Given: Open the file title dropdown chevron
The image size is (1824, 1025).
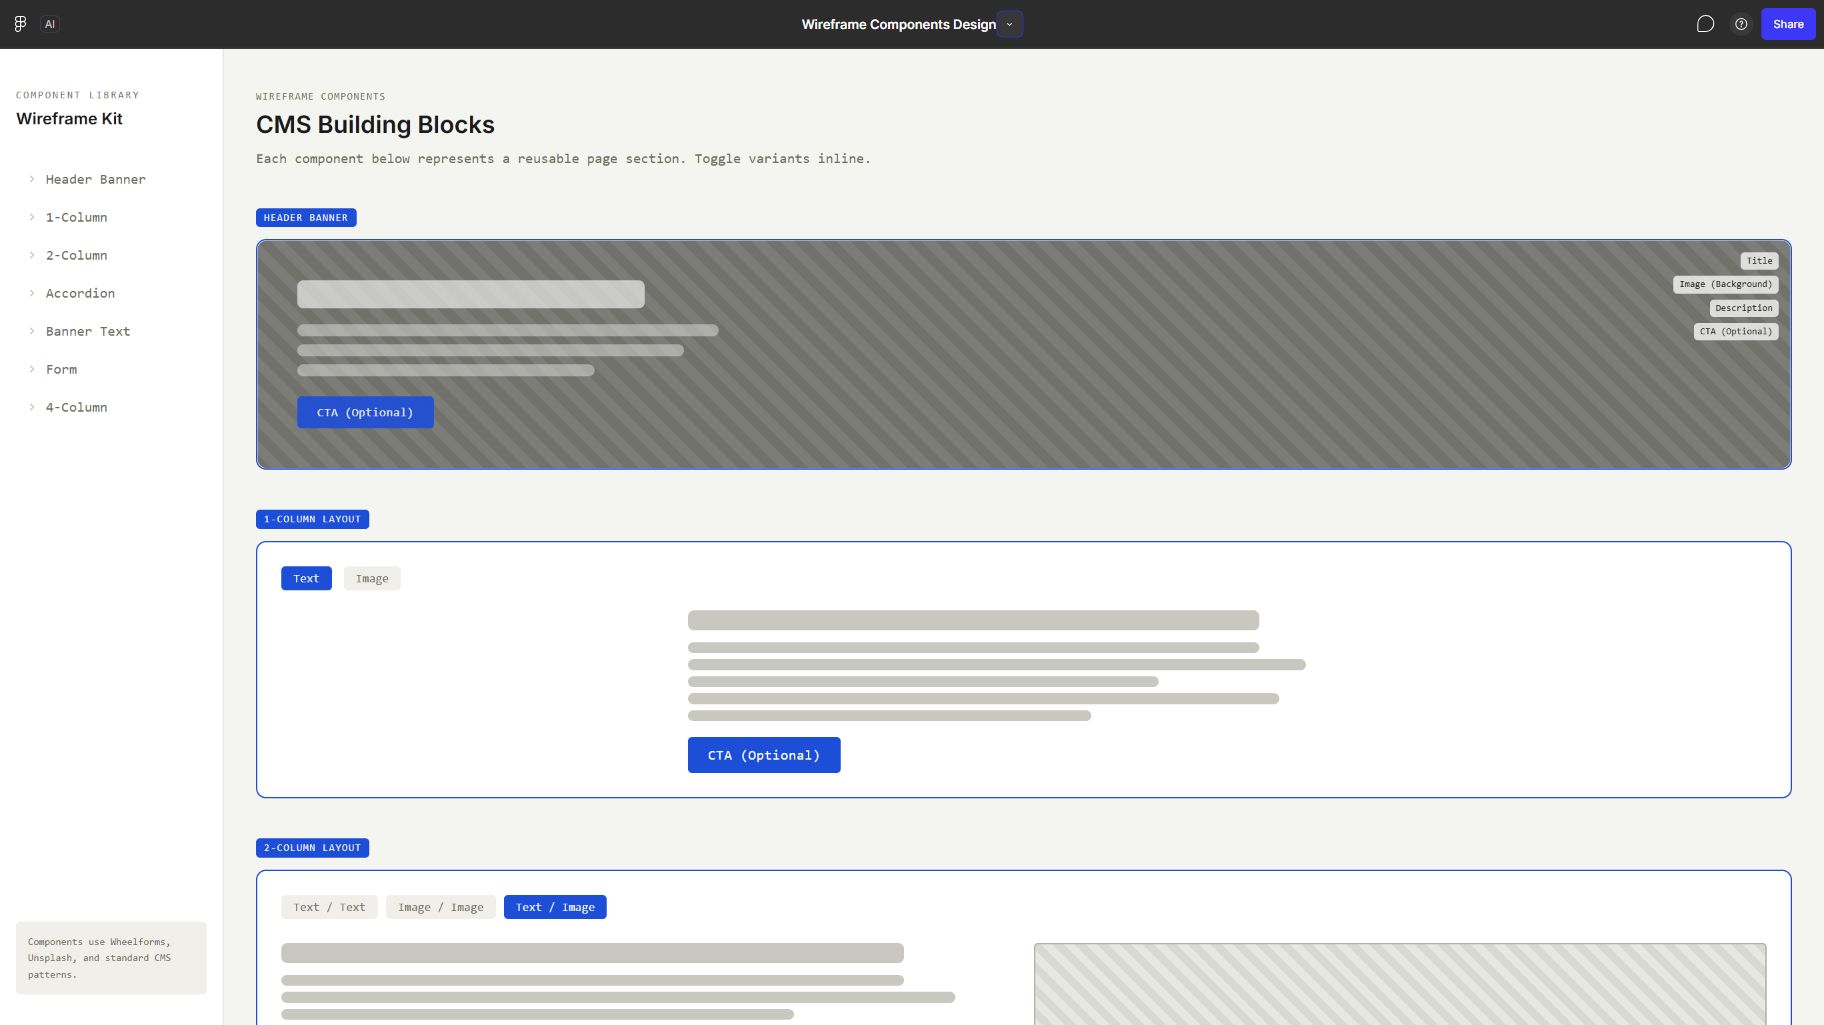Looking at the screenshot, I should coord(1010,24).
